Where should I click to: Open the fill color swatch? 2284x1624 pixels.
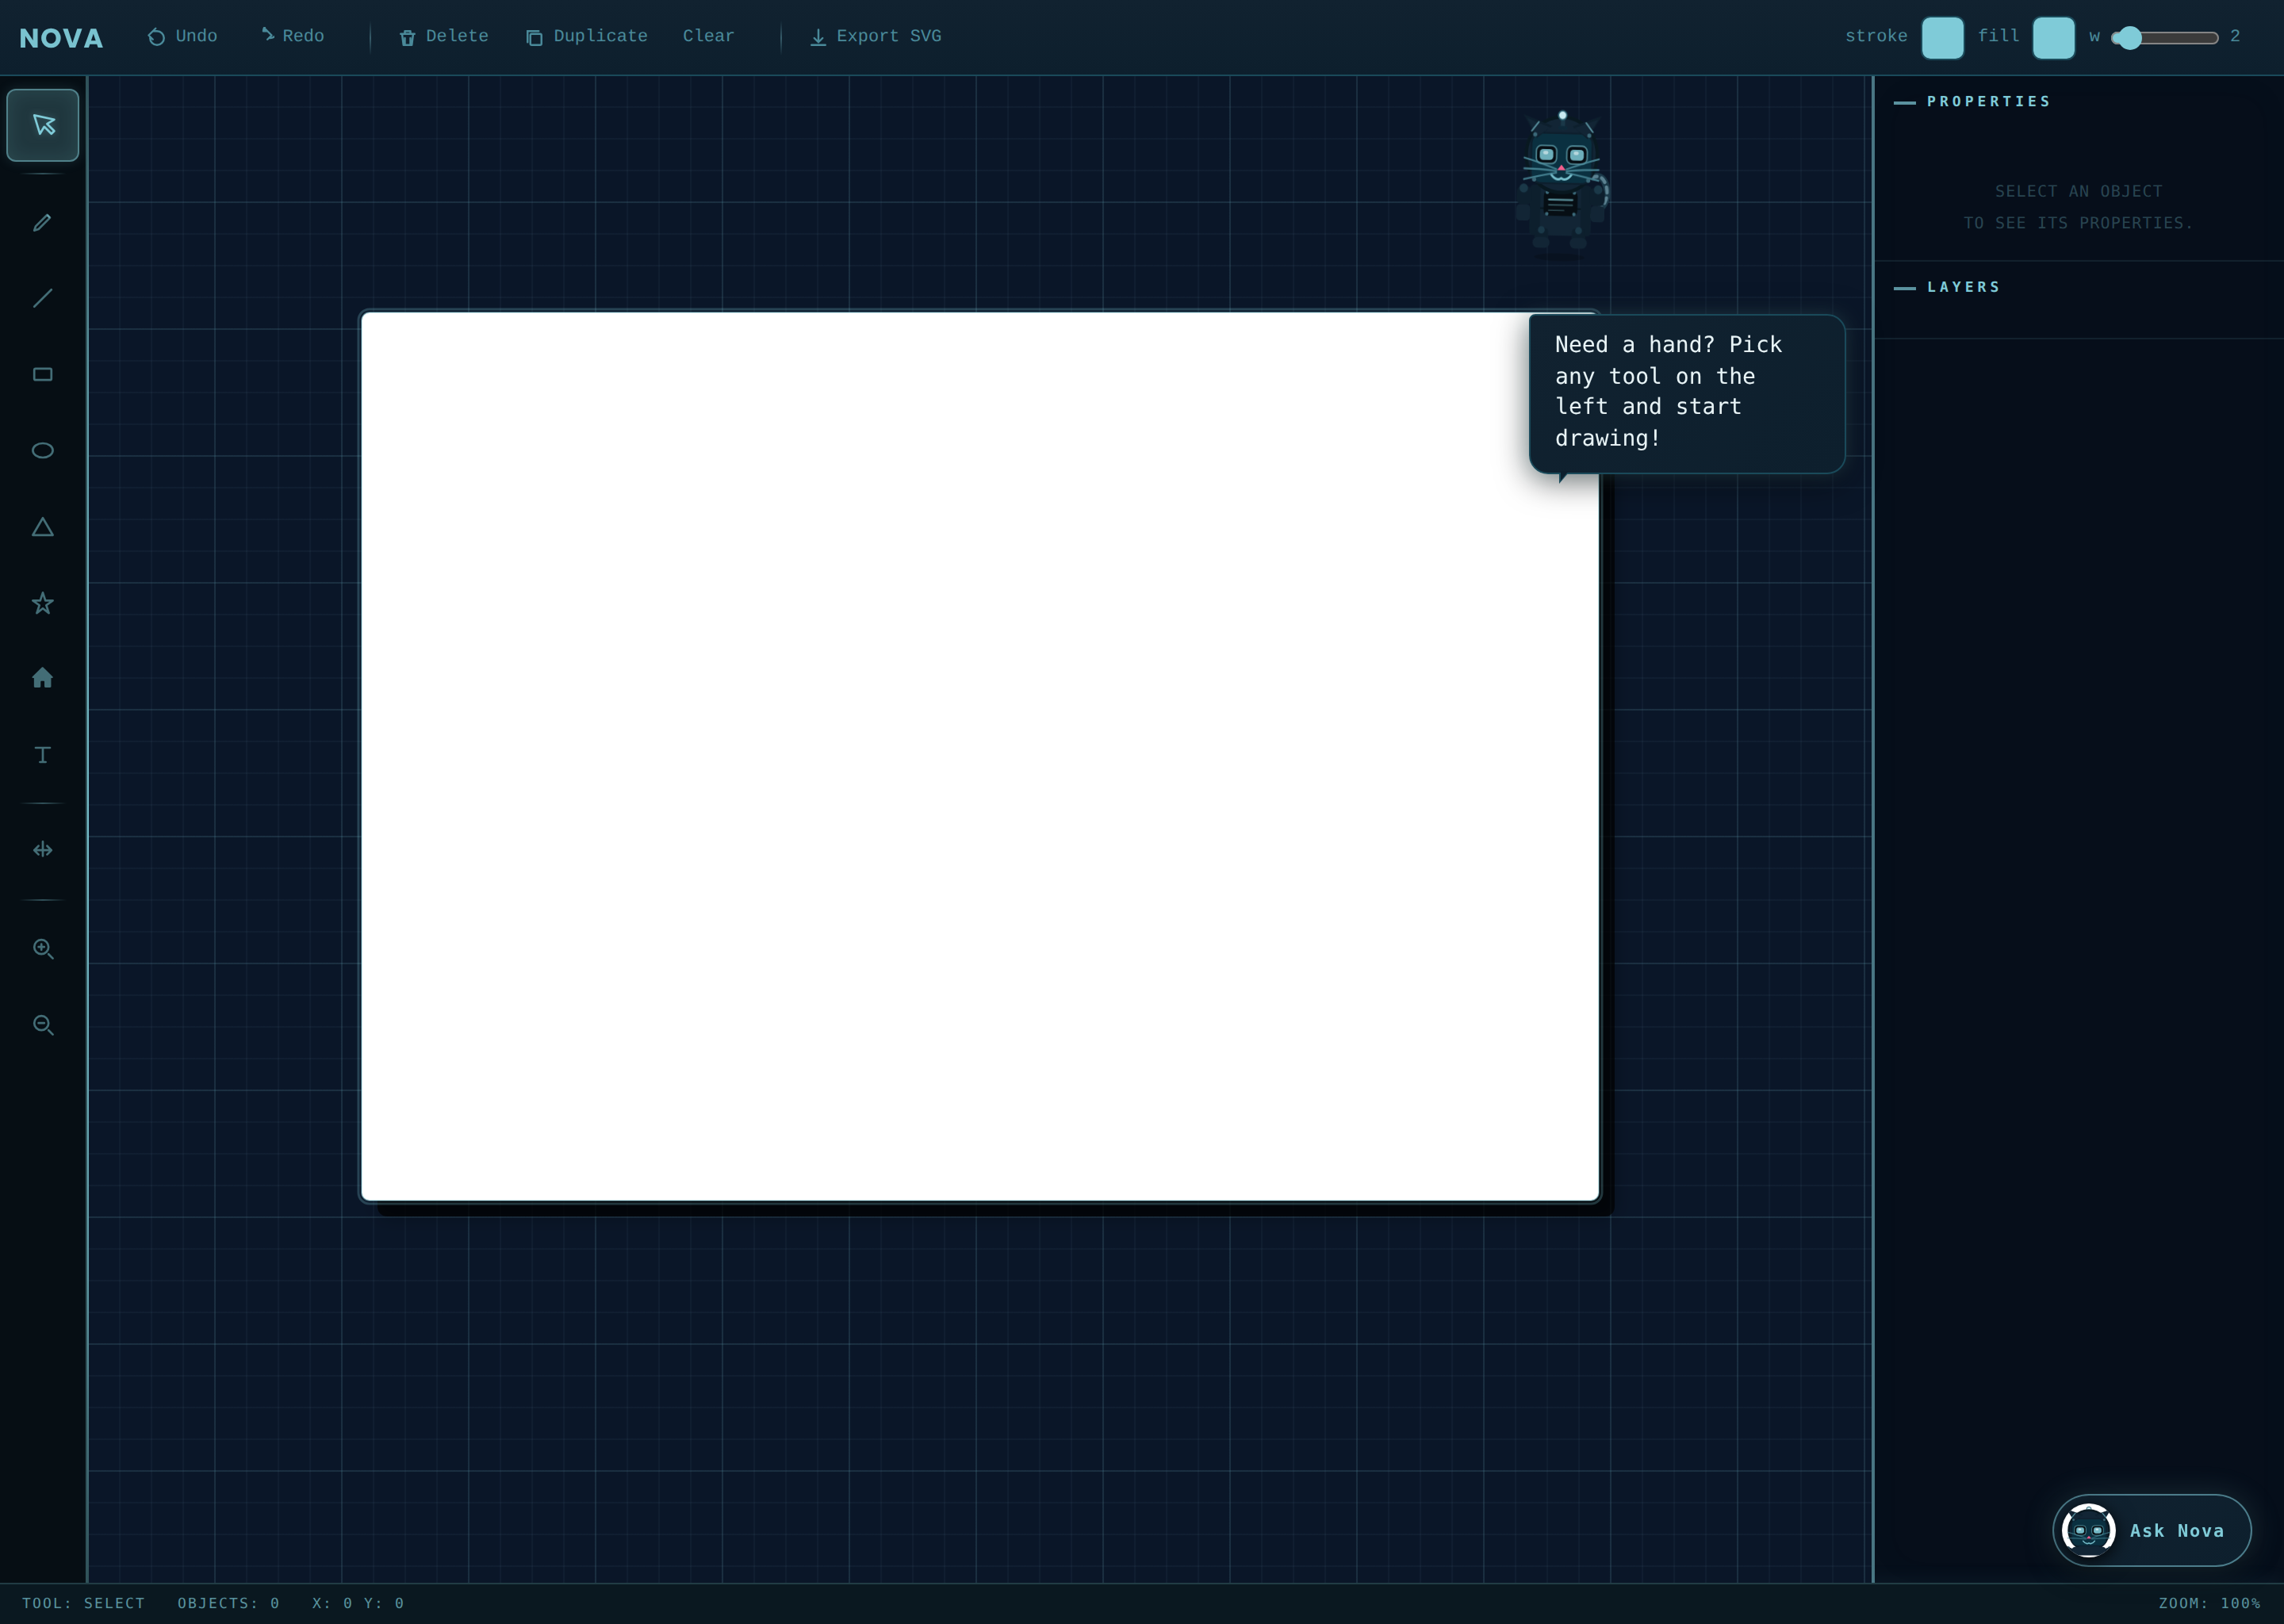coord(2053,38)
